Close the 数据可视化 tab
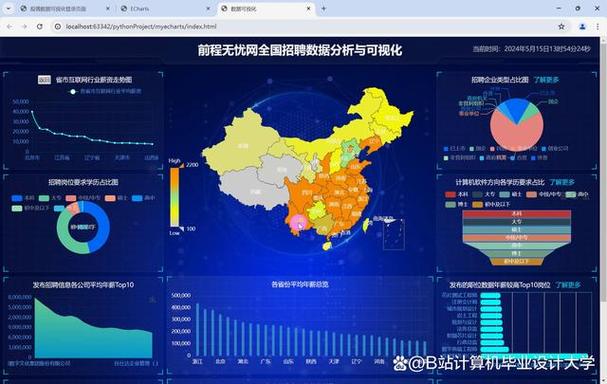 pyautogui.click(x=309, y=8)
